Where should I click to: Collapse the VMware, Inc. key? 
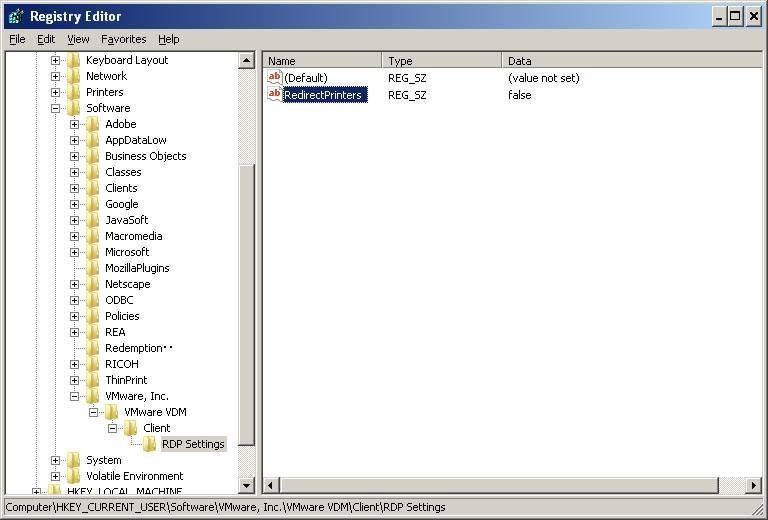coord(74,396)
